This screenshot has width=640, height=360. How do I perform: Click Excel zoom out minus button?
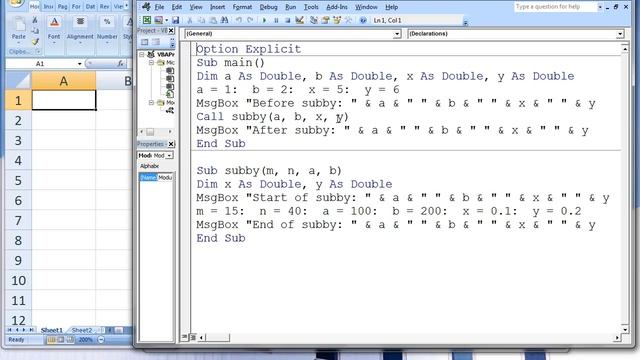click(101, 340)
